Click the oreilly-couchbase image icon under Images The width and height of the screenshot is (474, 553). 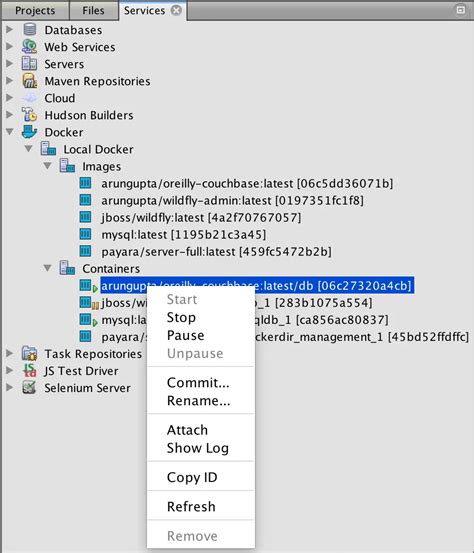click(85, 183)
